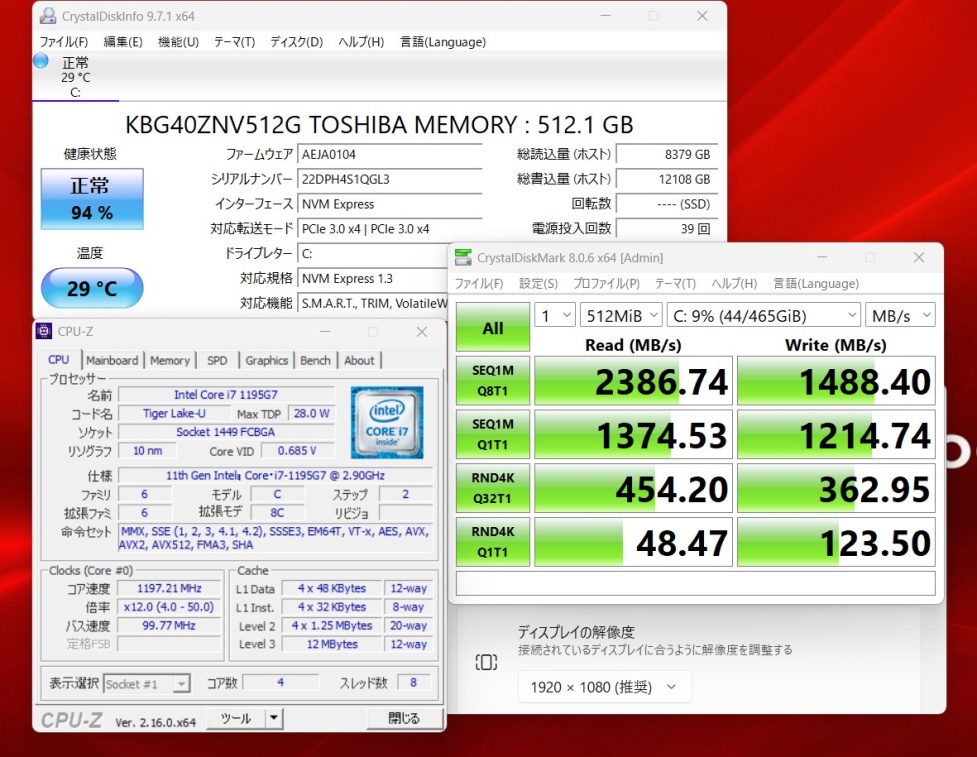Open テーマ(T) menu in CrystalDiskInfo
The width and height of the screenshot is (977, 757).
234,42
